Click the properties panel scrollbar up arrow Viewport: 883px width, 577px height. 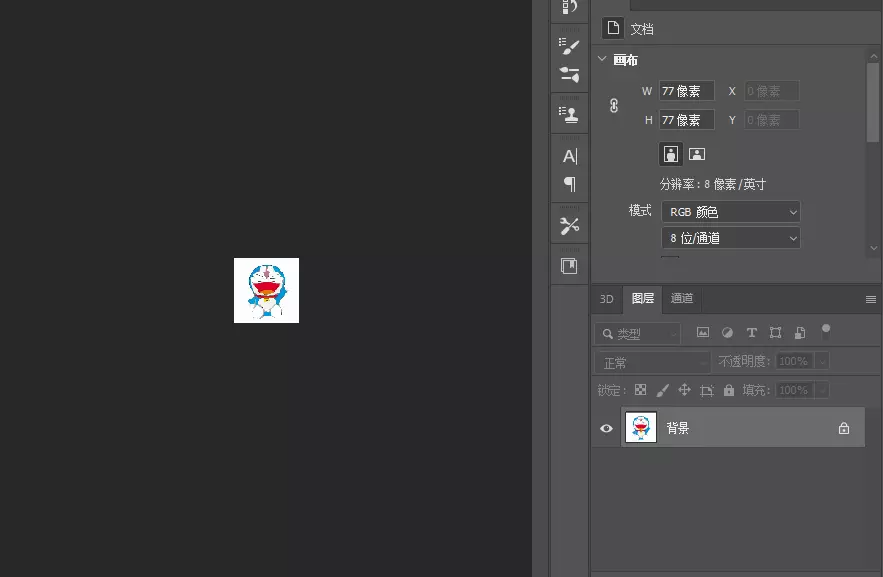(873, 56)
